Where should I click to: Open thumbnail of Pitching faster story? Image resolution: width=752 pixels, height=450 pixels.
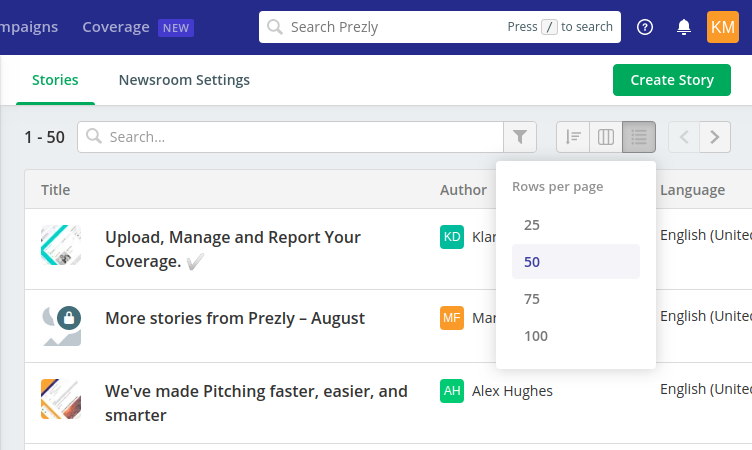tap(61, 399)
